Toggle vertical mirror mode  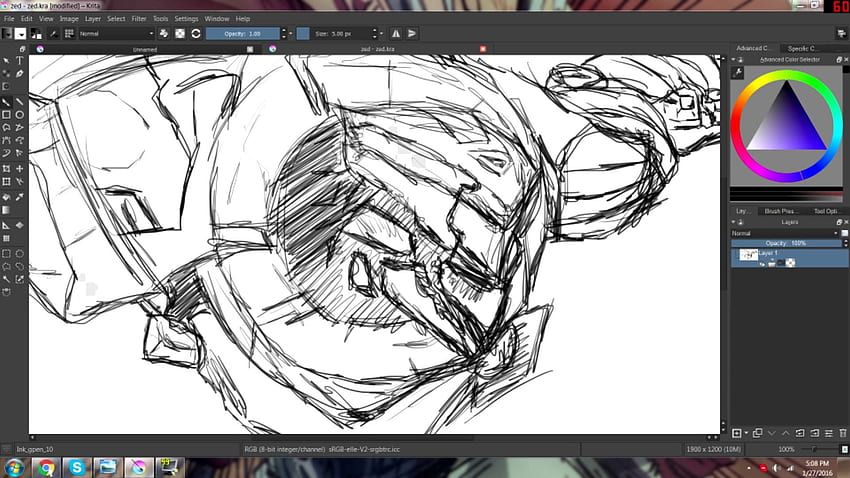coord(412,34)
